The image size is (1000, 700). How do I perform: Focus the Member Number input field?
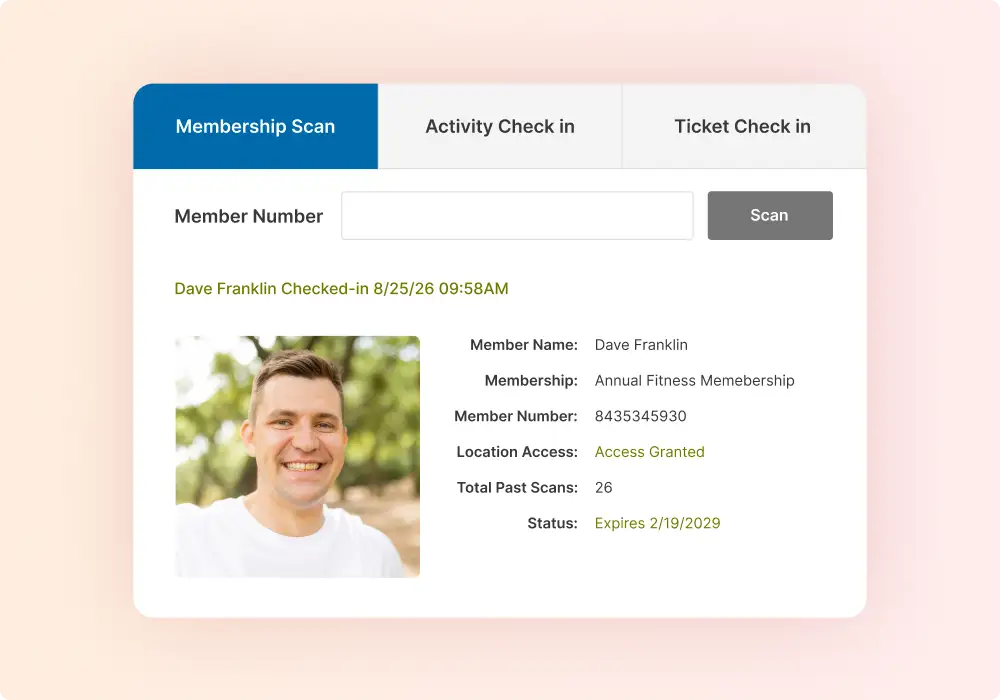517,216
